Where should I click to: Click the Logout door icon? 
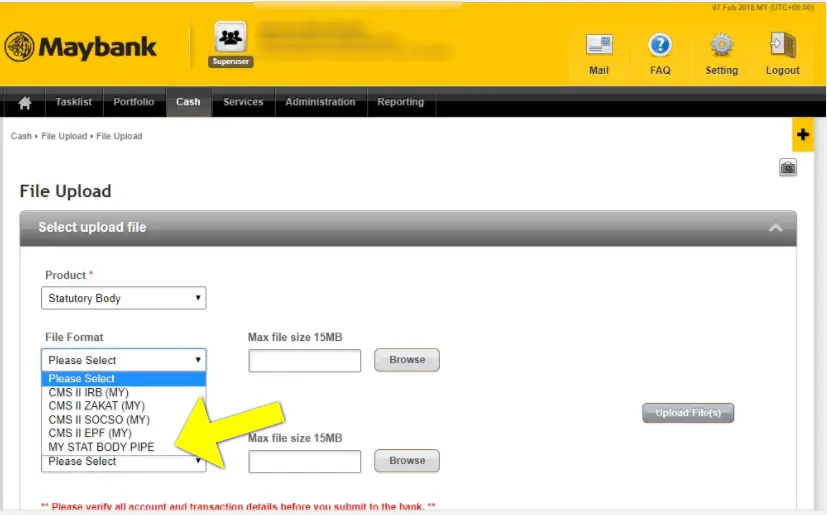783,45
